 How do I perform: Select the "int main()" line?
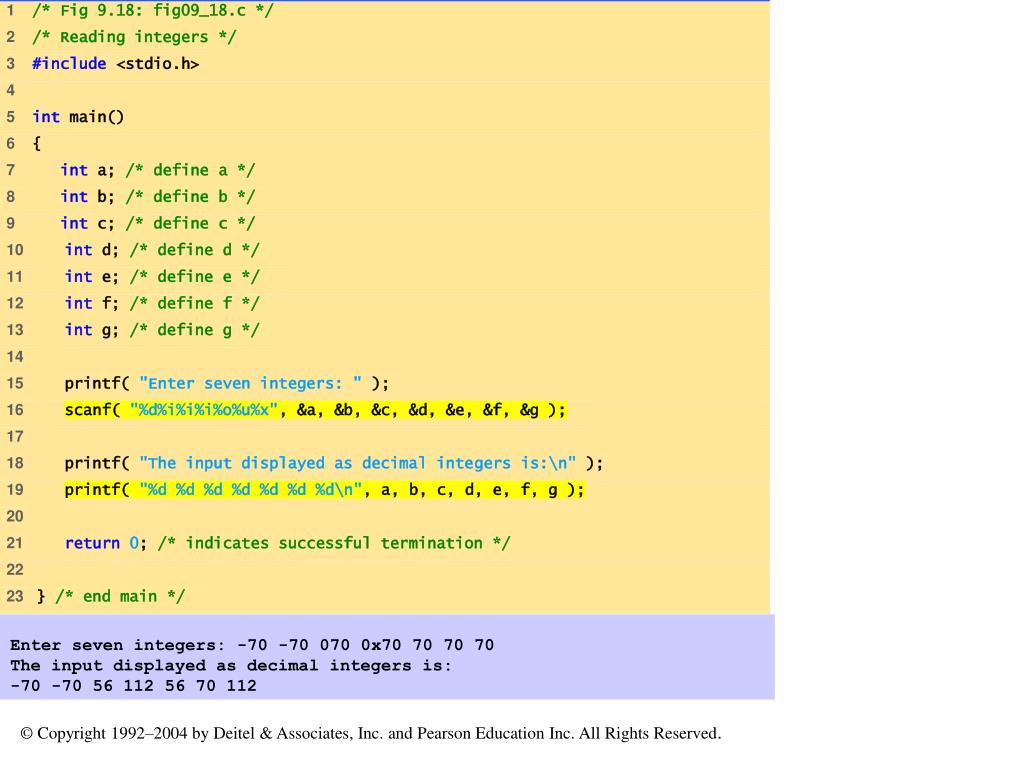78,117
